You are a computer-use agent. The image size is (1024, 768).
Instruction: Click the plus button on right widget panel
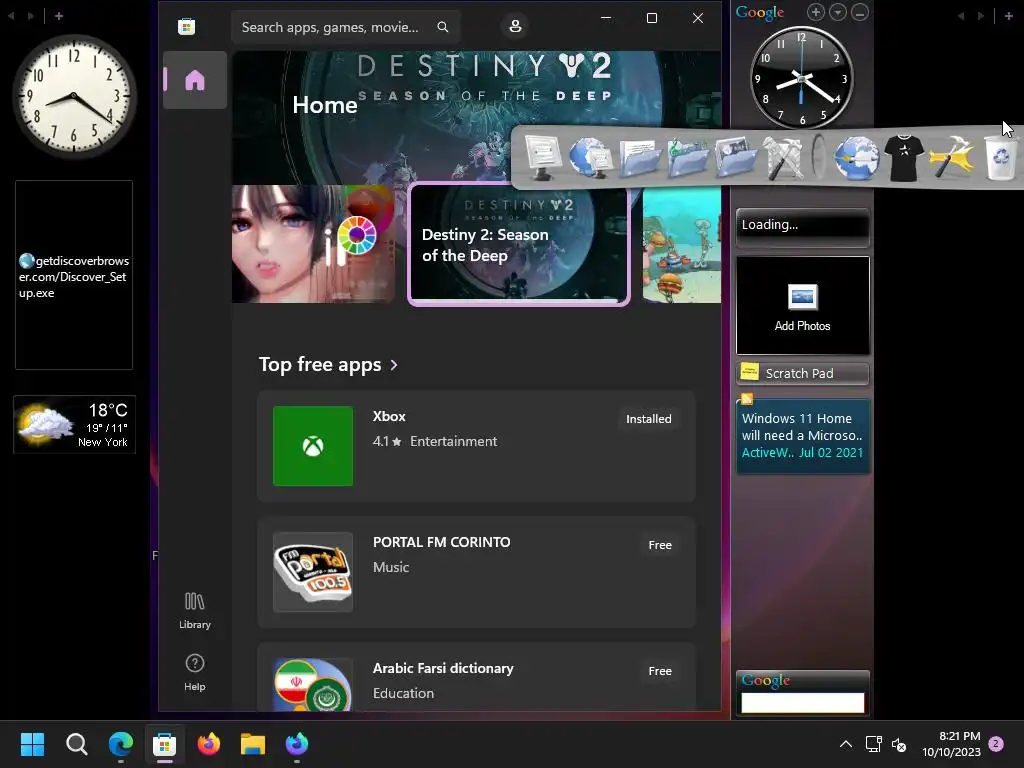1008,16
